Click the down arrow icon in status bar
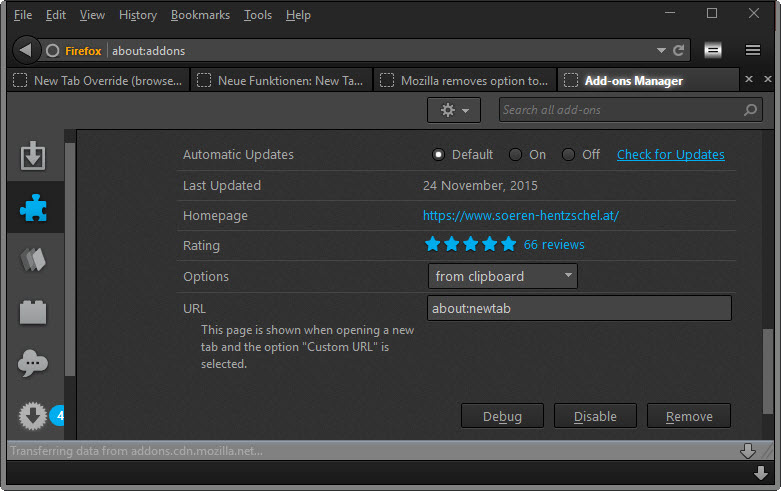Screen dimensions: 781x491 [748, 451]
